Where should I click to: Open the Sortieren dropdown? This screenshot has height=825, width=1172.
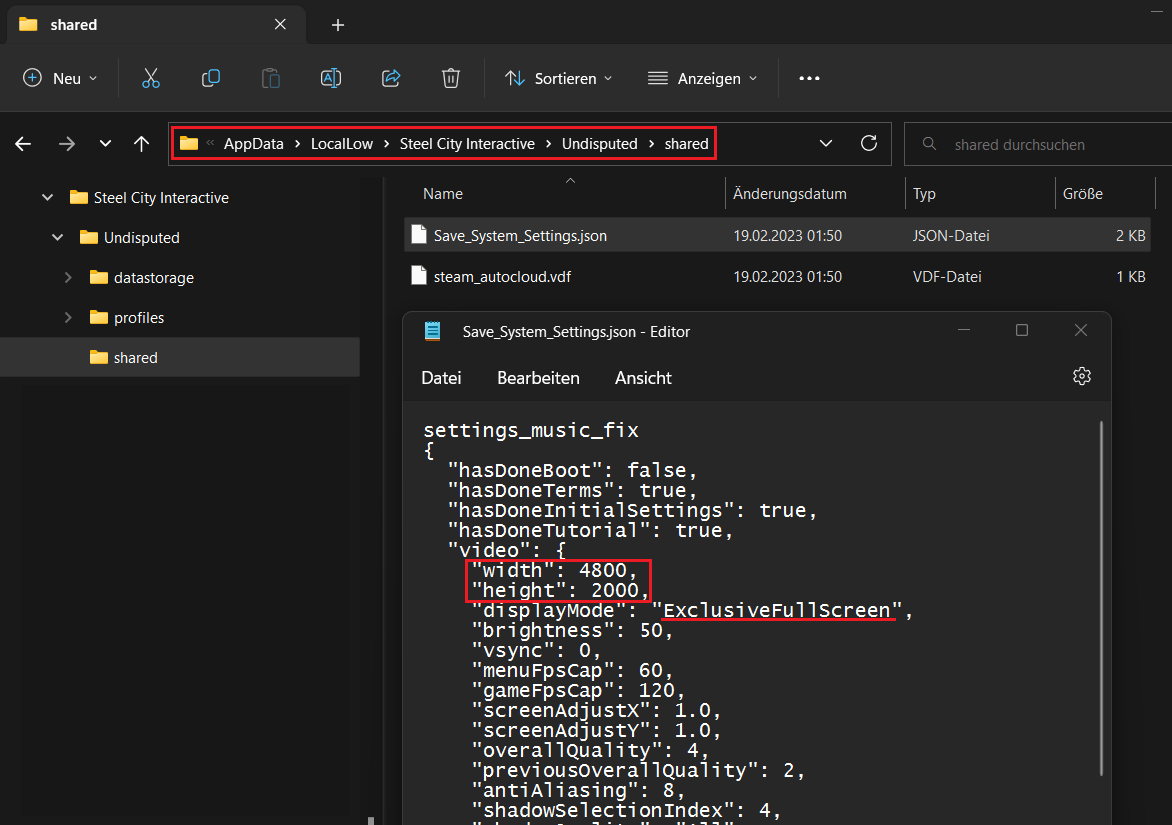click(558, 77)
